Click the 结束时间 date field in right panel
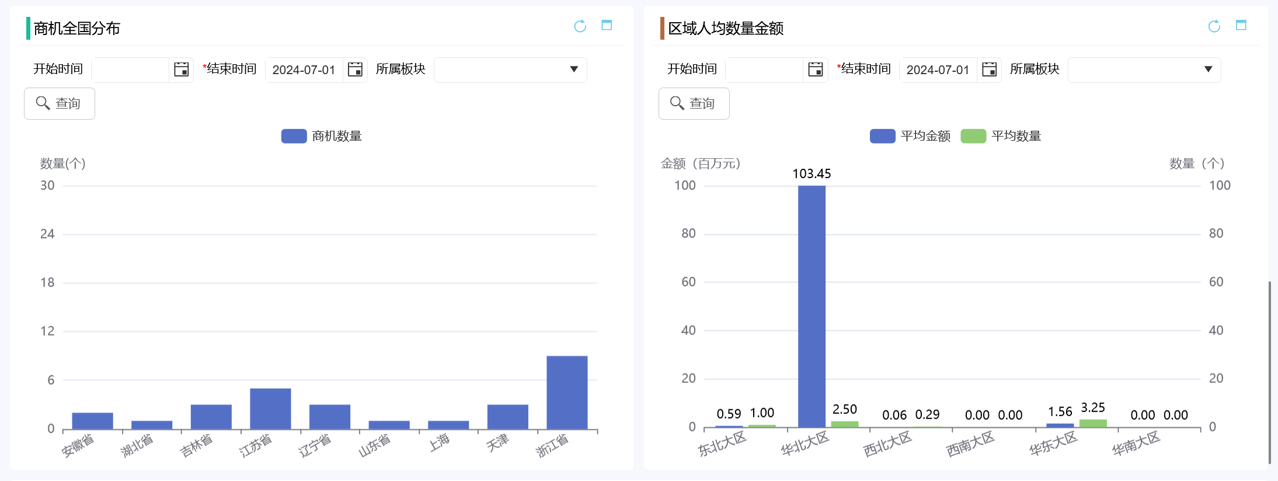The image size is (1278, 481). coord(937,69)
